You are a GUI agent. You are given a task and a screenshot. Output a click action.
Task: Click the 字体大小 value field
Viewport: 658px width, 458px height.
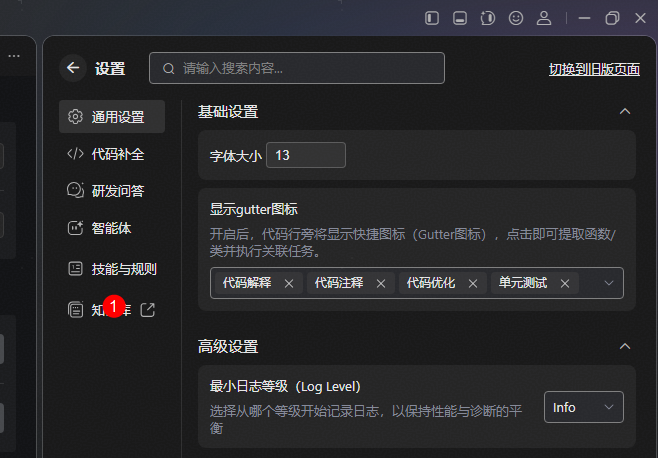coord(306,155)
